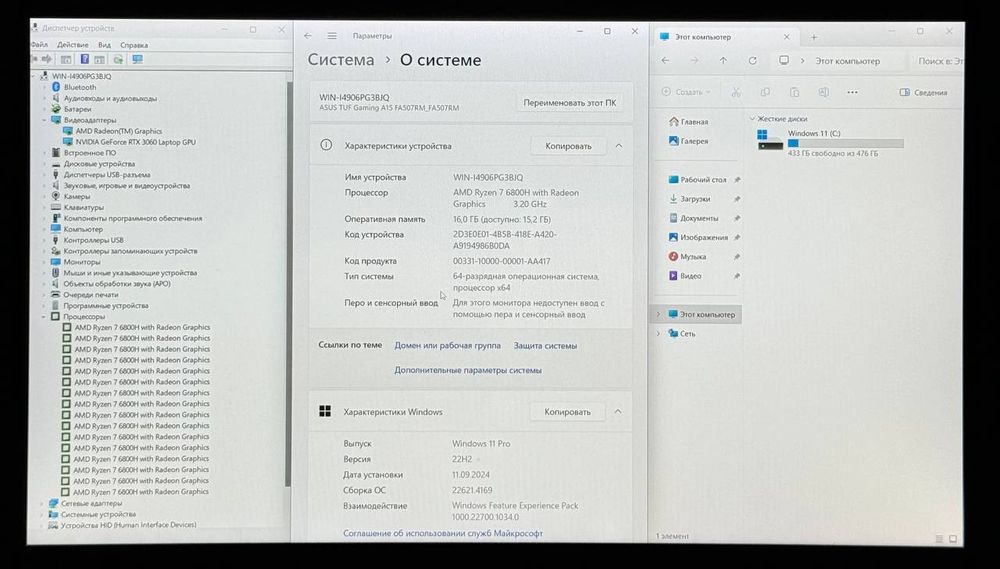Open the Справка menu in Device Manager

(x=134, y=45)
